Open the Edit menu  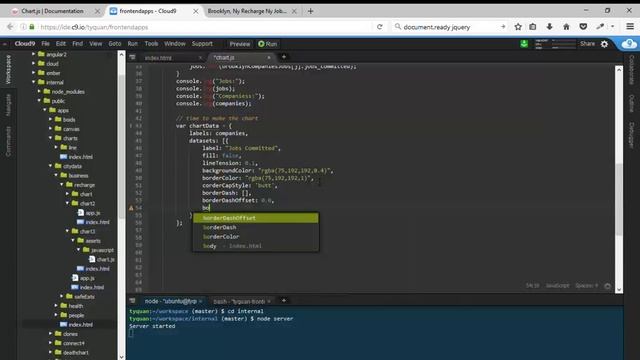[x=61, y=44]
